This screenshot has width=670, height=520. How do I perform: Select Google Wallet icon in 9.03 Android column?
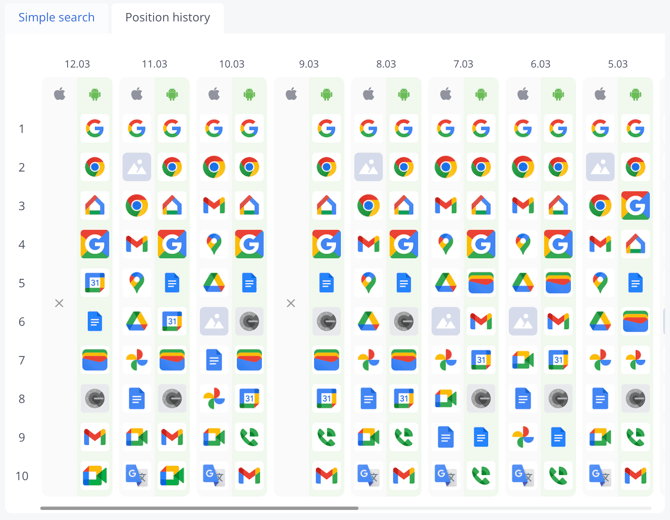click(327, 360)
